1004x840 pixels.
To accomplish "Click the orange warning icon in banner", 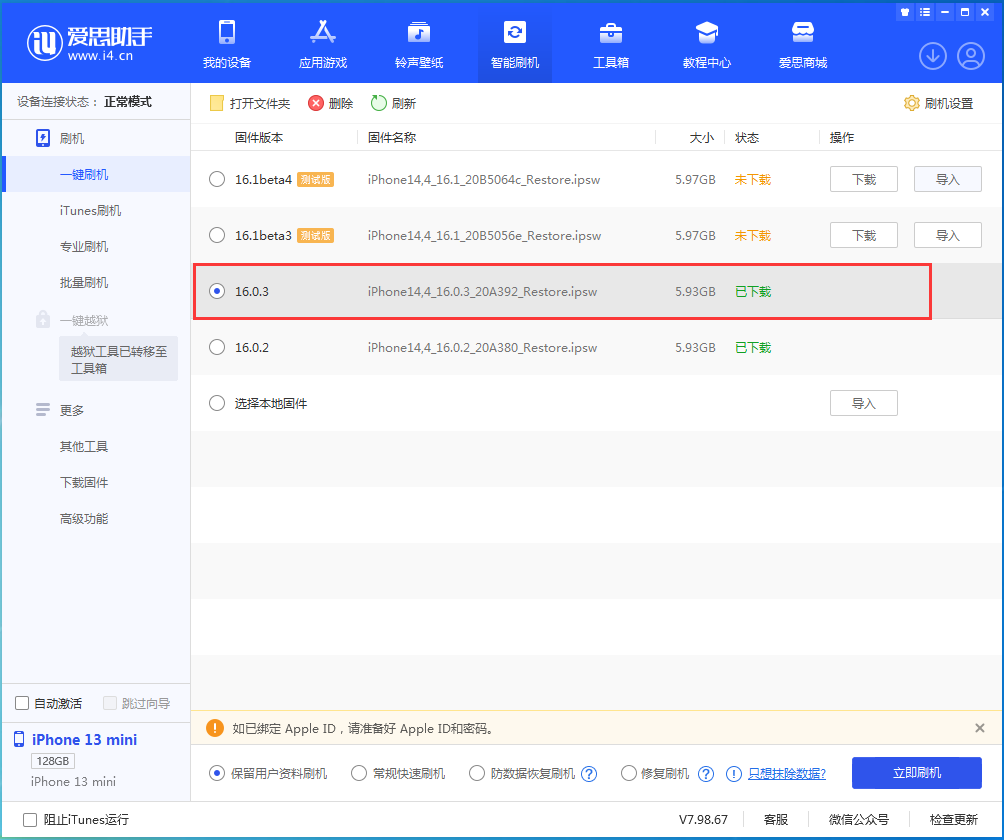I will tap(215, 728).
